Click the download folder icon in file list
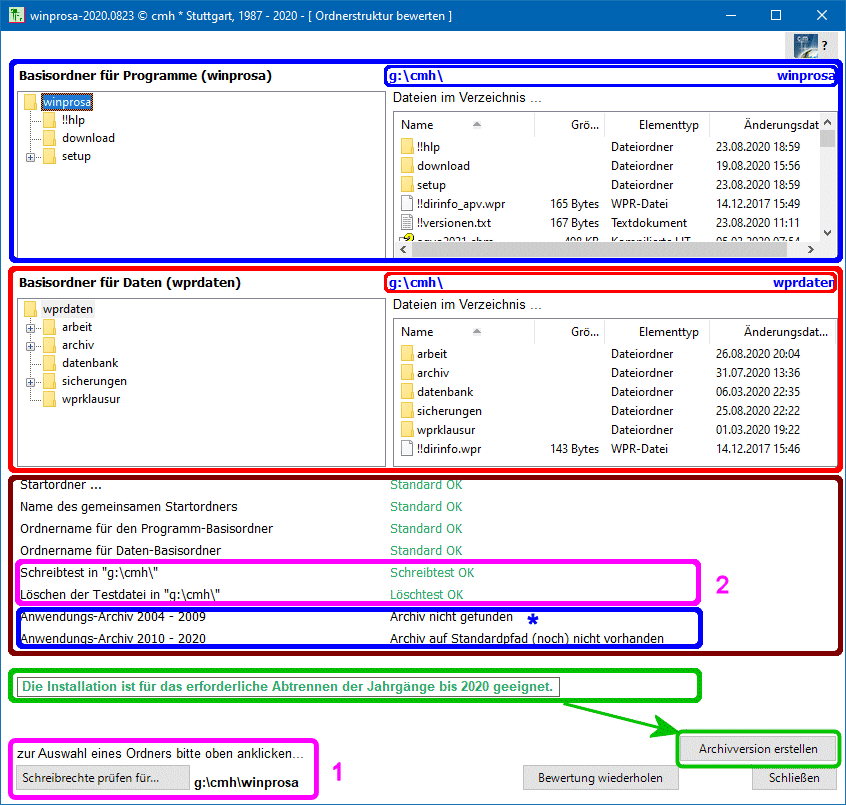 (407, 166)
